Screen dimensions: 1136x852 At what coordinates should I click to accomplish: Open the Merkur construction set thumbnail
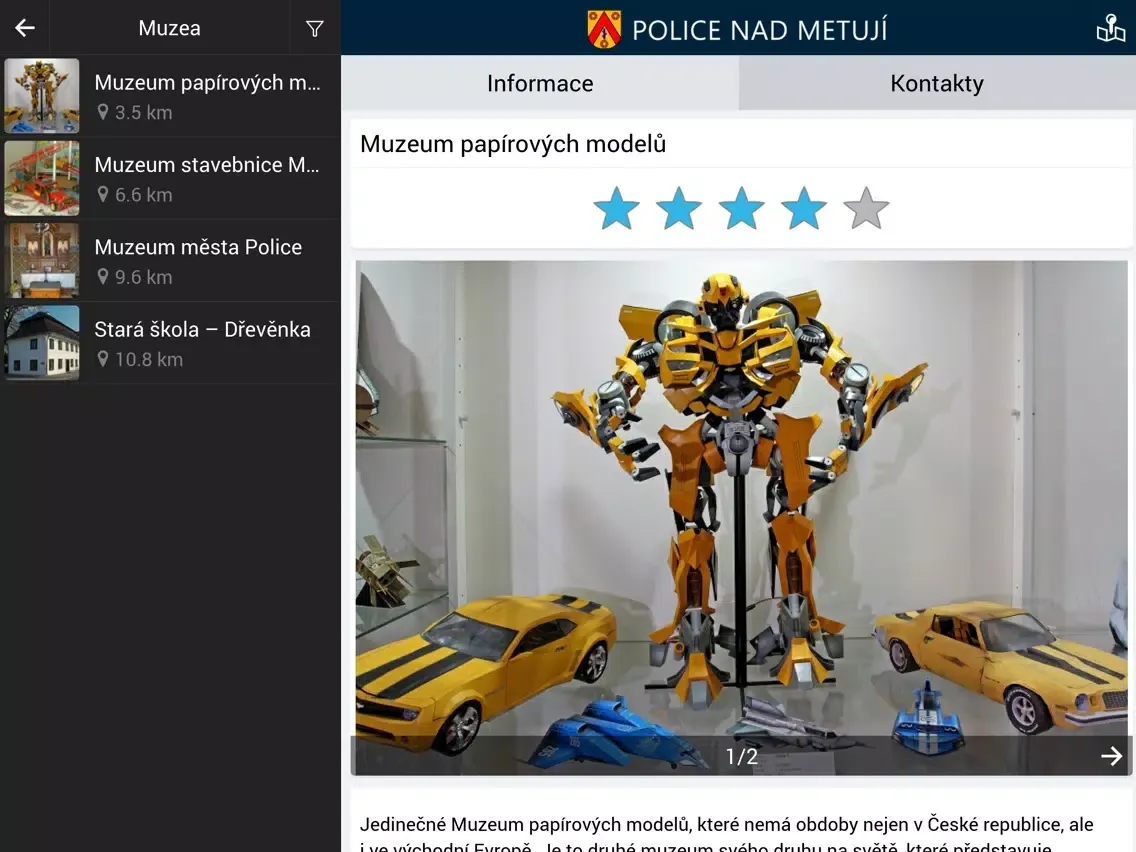[42, 178]
